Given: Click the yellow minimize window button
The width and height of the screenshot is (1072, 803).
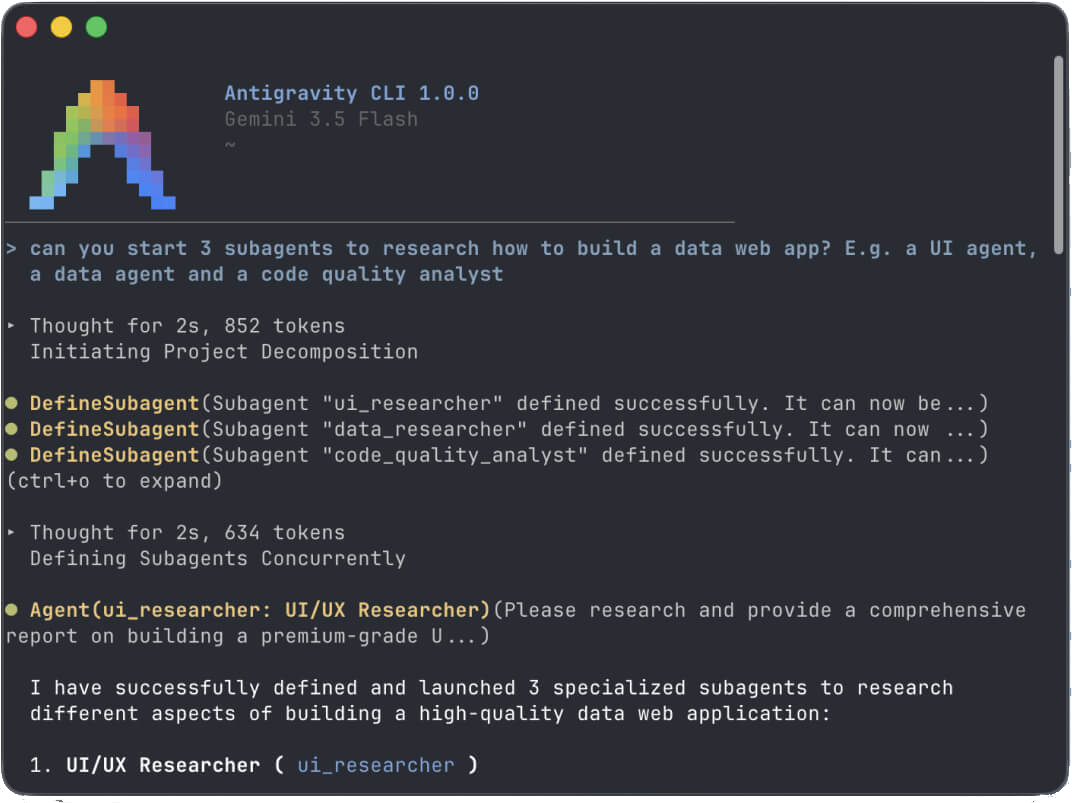Looking at the screenshot, I should (62, 27).
